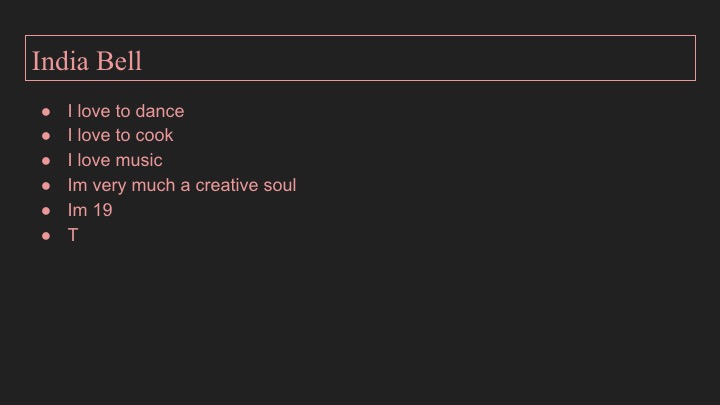The width and height of the screenshot is (720, 405).
Task: Click empty space inside the title box
Action: 413,58
